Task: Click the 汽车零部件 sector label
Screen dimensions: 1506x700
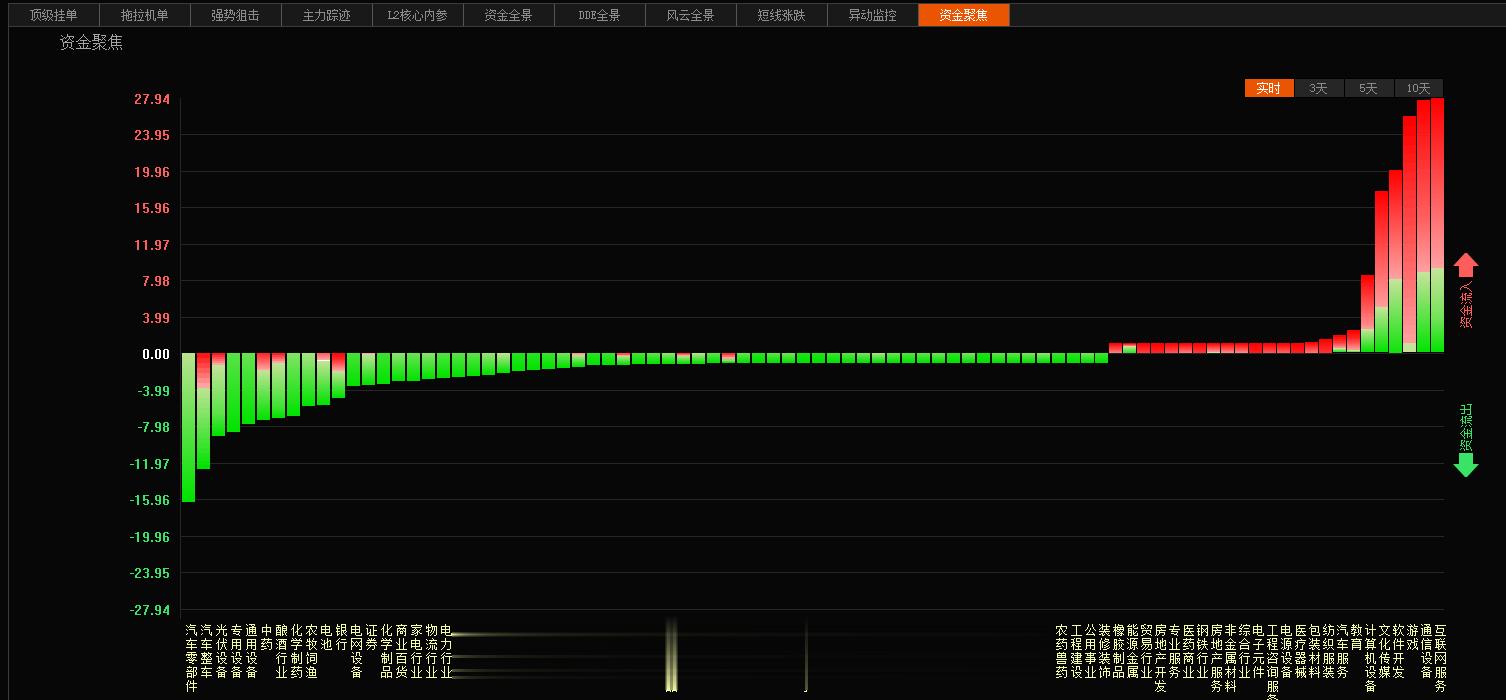Action: click(191, 659)
